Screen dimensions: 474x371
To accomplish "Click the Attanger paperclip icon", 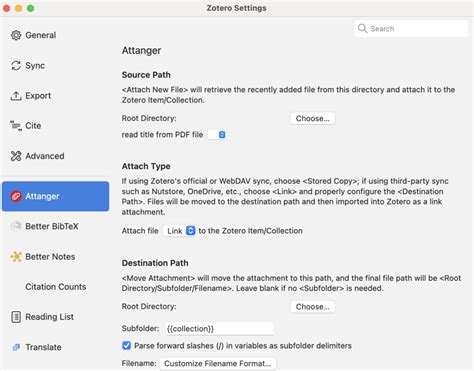I will point(16,196).
